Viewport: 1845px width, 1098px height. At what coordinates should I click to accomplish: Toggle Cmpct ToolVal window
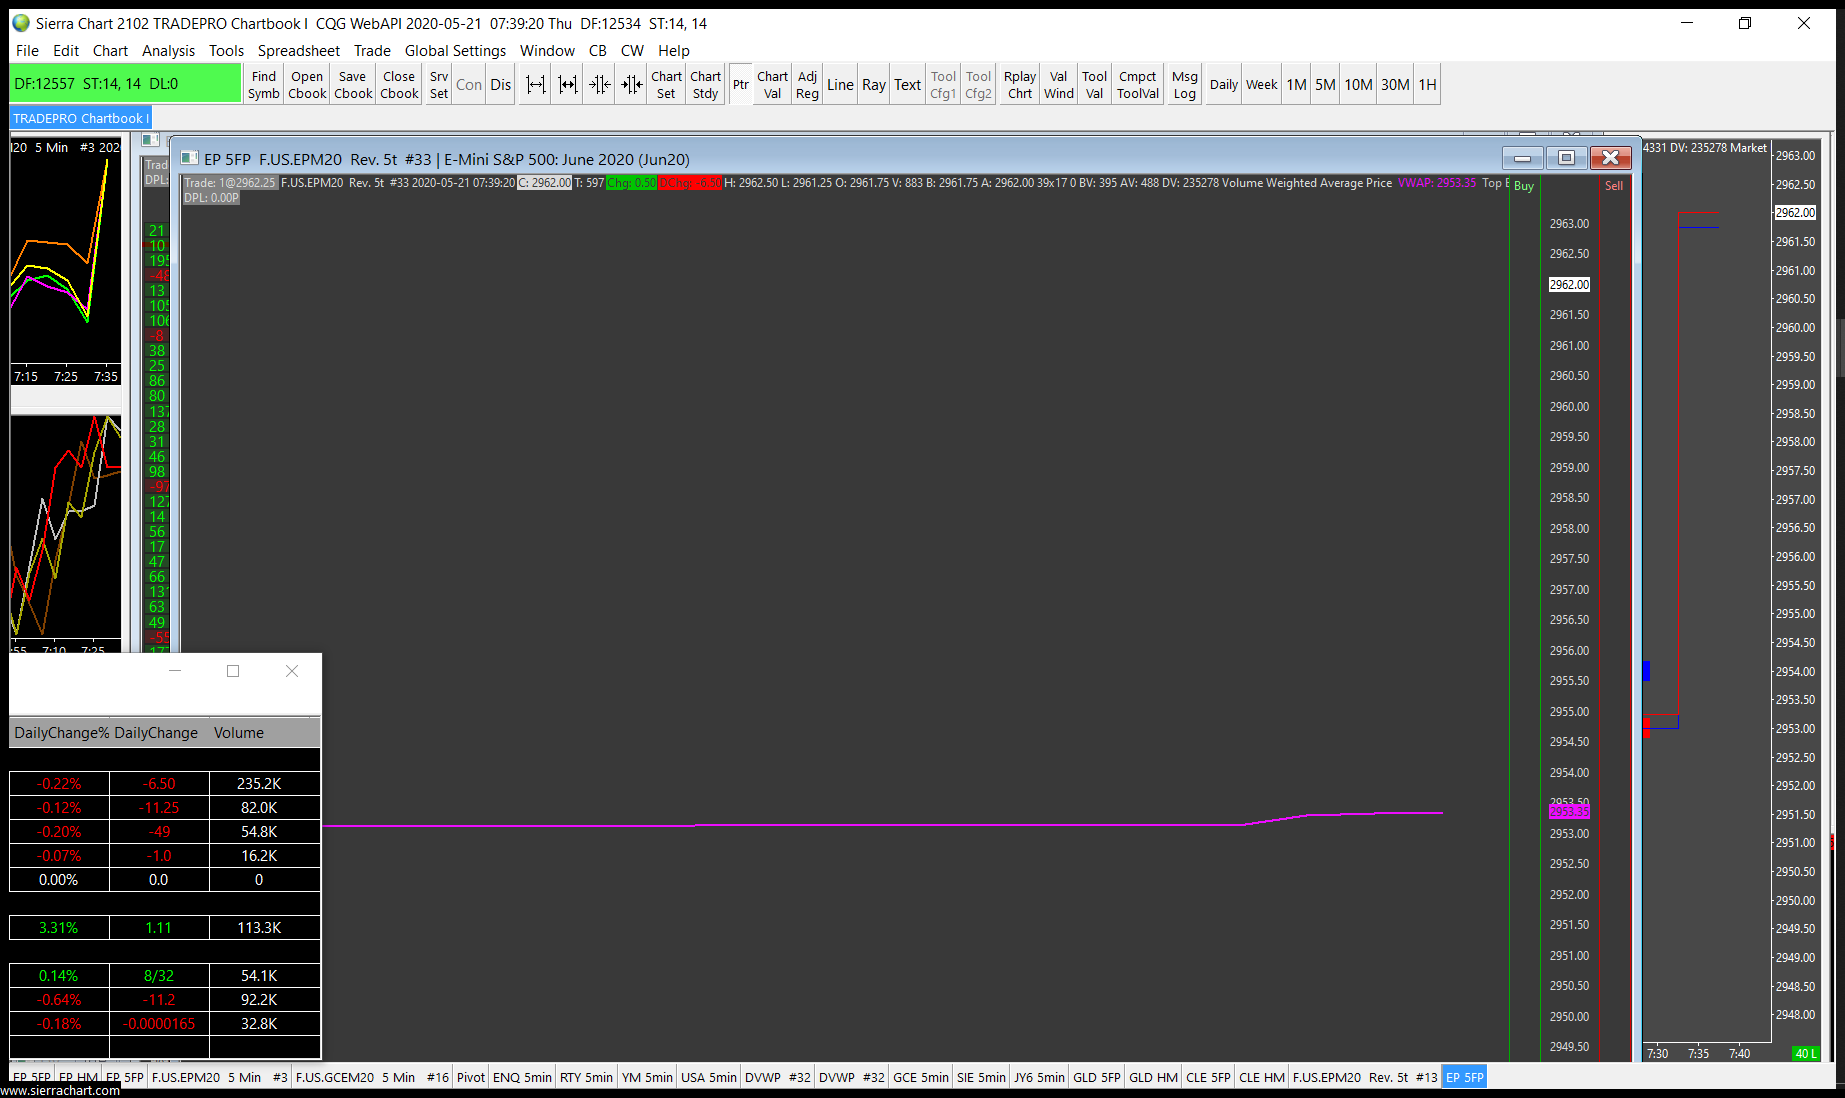coord(1138,85)
